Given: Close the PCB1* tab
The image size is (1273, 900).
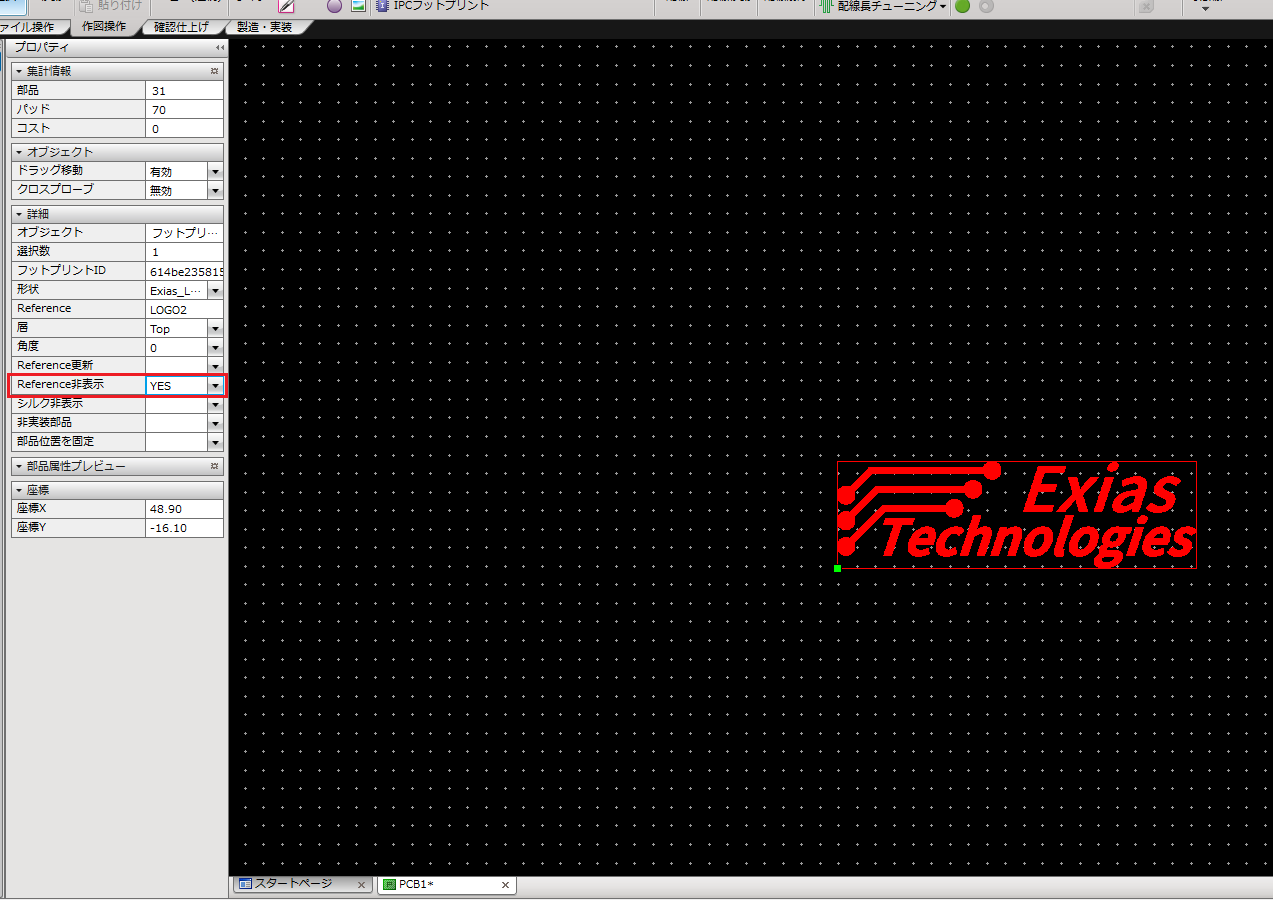Looking at the screenshot, I should point(505,885).
